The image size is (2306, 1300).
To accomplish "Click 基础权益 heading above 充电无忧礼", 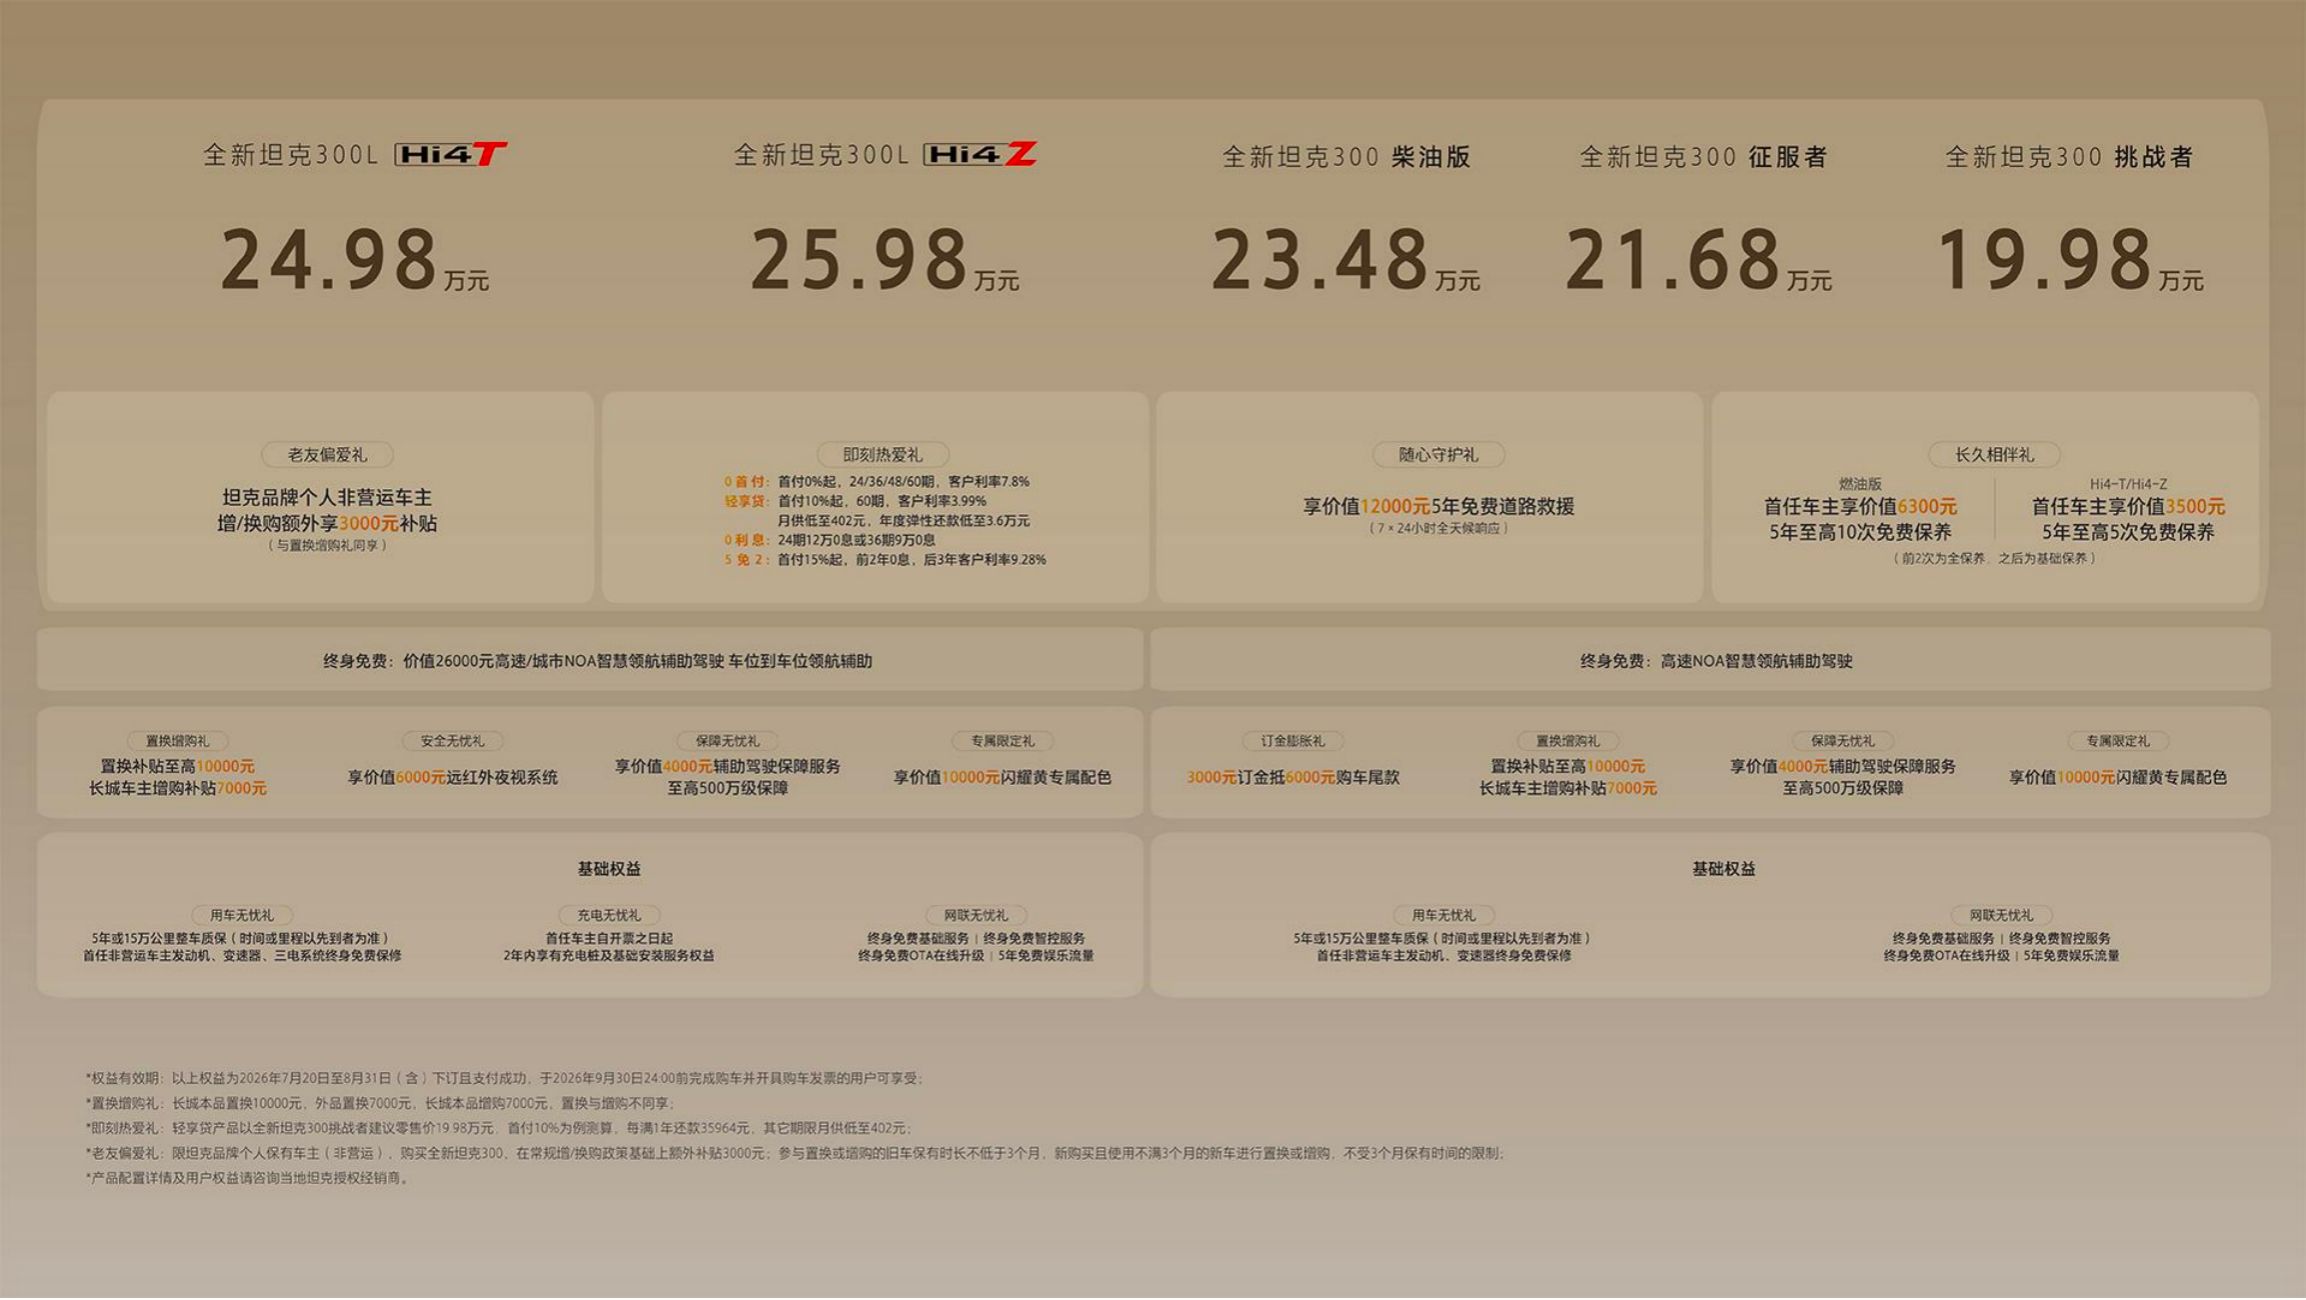I will [608, 869].
